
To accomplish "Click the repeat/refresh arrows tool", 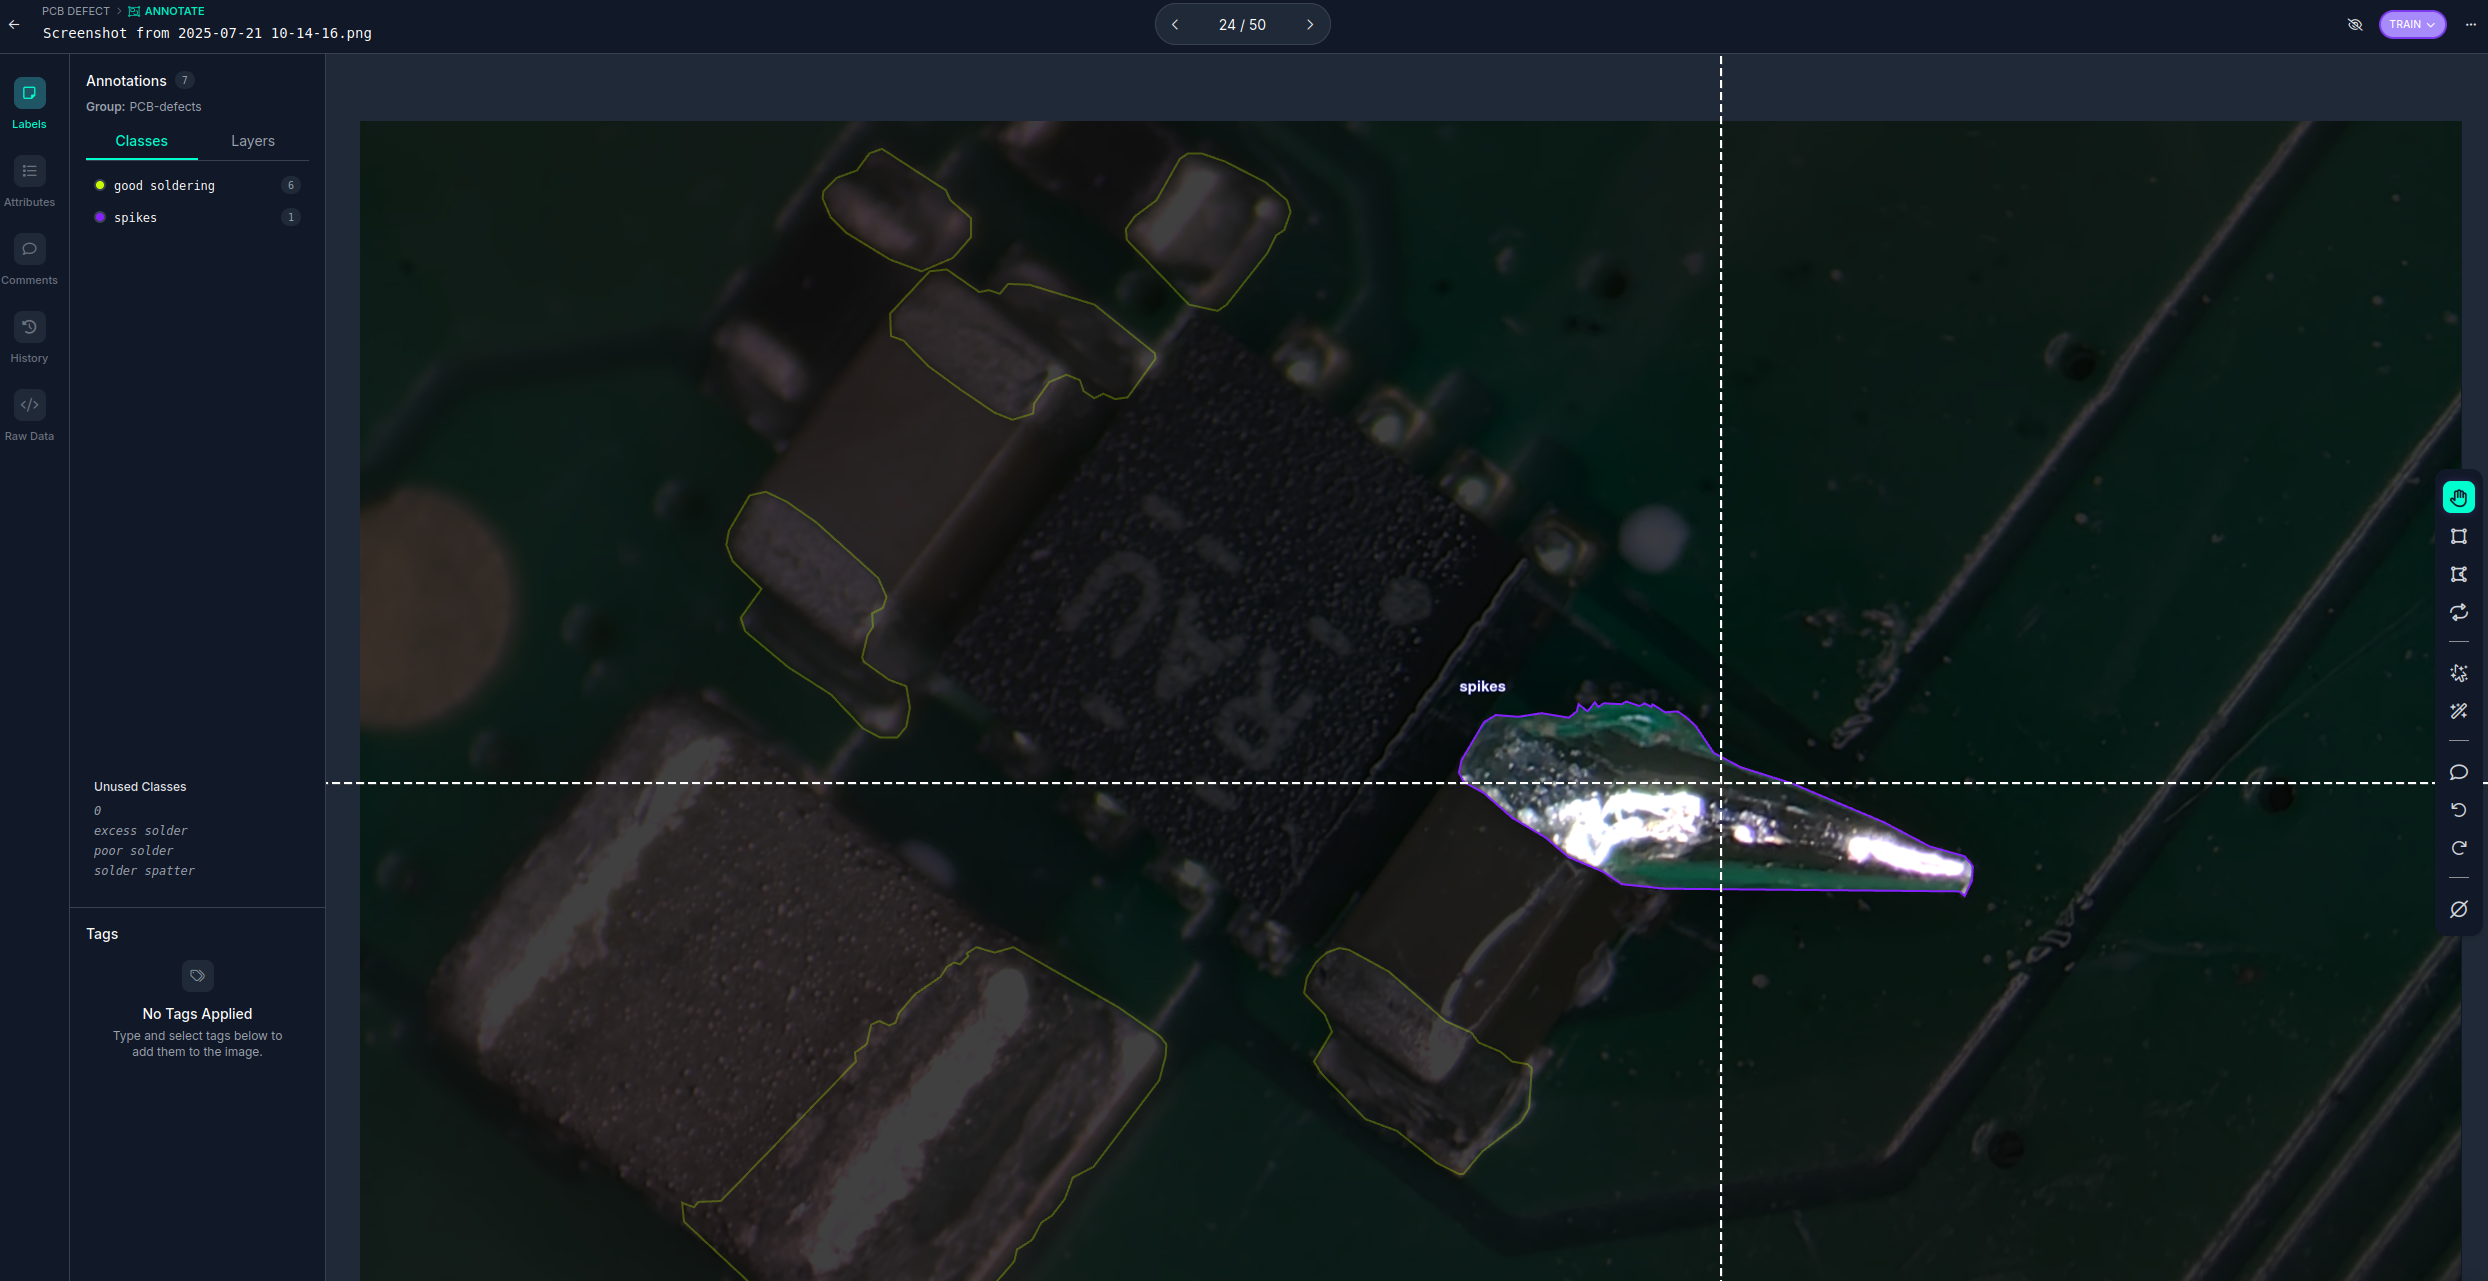I will (x=2458, y=612).
